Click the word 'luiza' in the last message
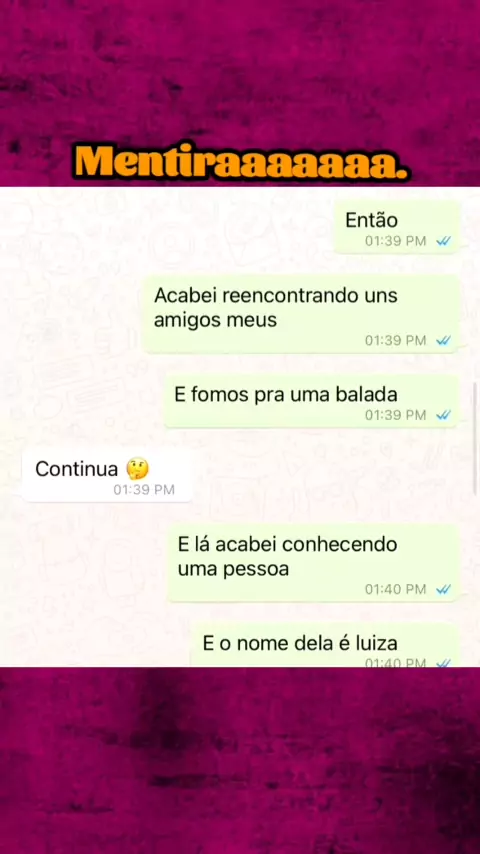Viewport: 480px width, 854px height. (x=378, y=643)
